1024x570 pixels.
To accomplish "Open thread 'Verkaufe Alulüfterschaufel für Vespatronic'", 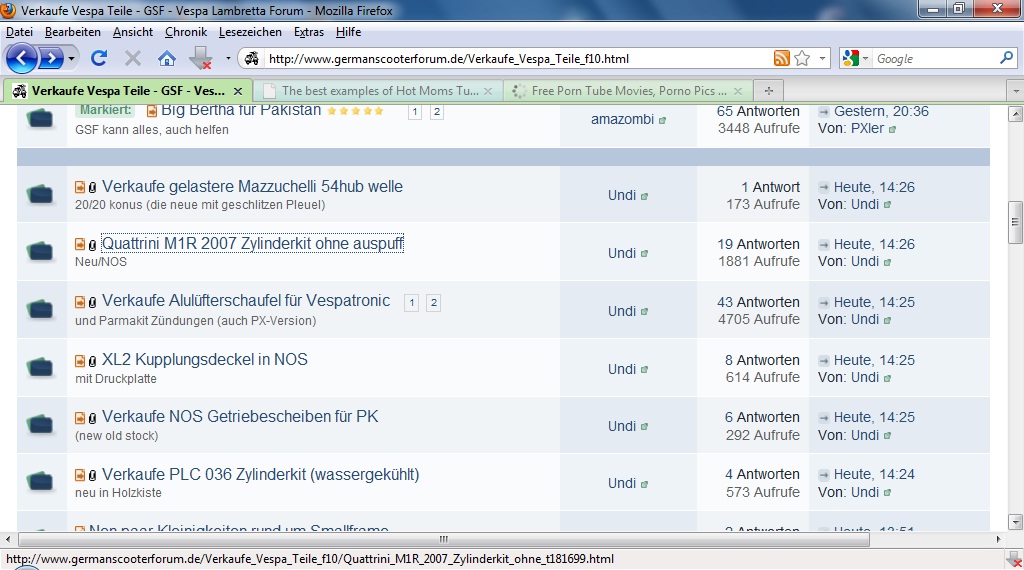I will click(246, 301).
